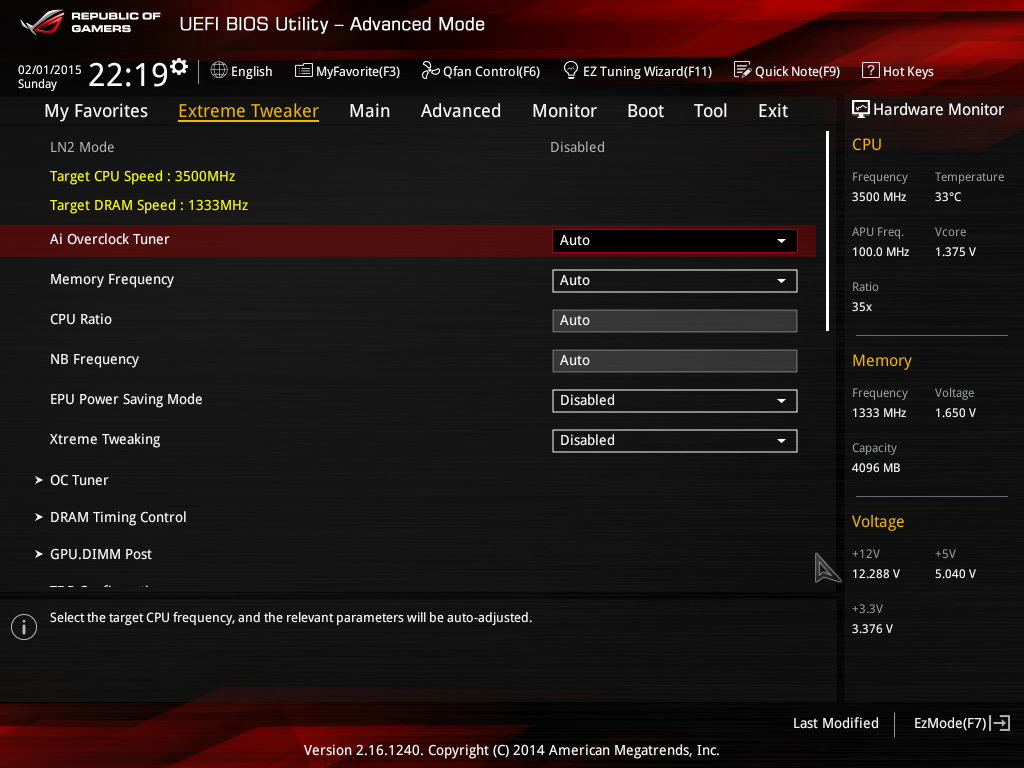Open Qfan Control(F6)

click(x=481, y=71)
